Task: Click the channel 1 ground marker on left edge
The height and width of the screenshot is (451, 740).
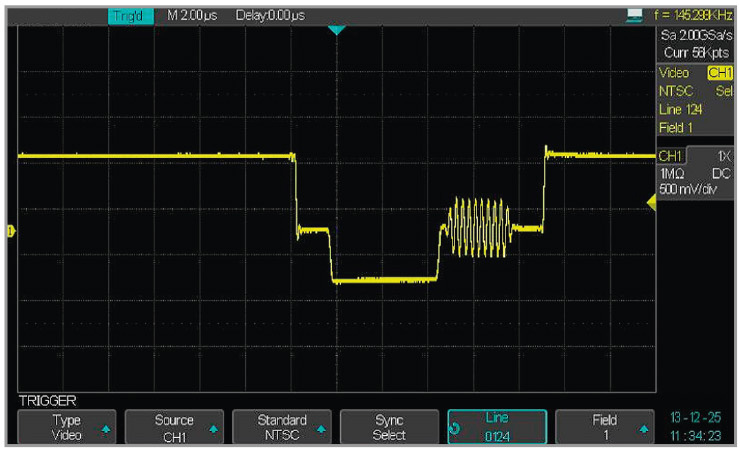Action: point(11,232)
